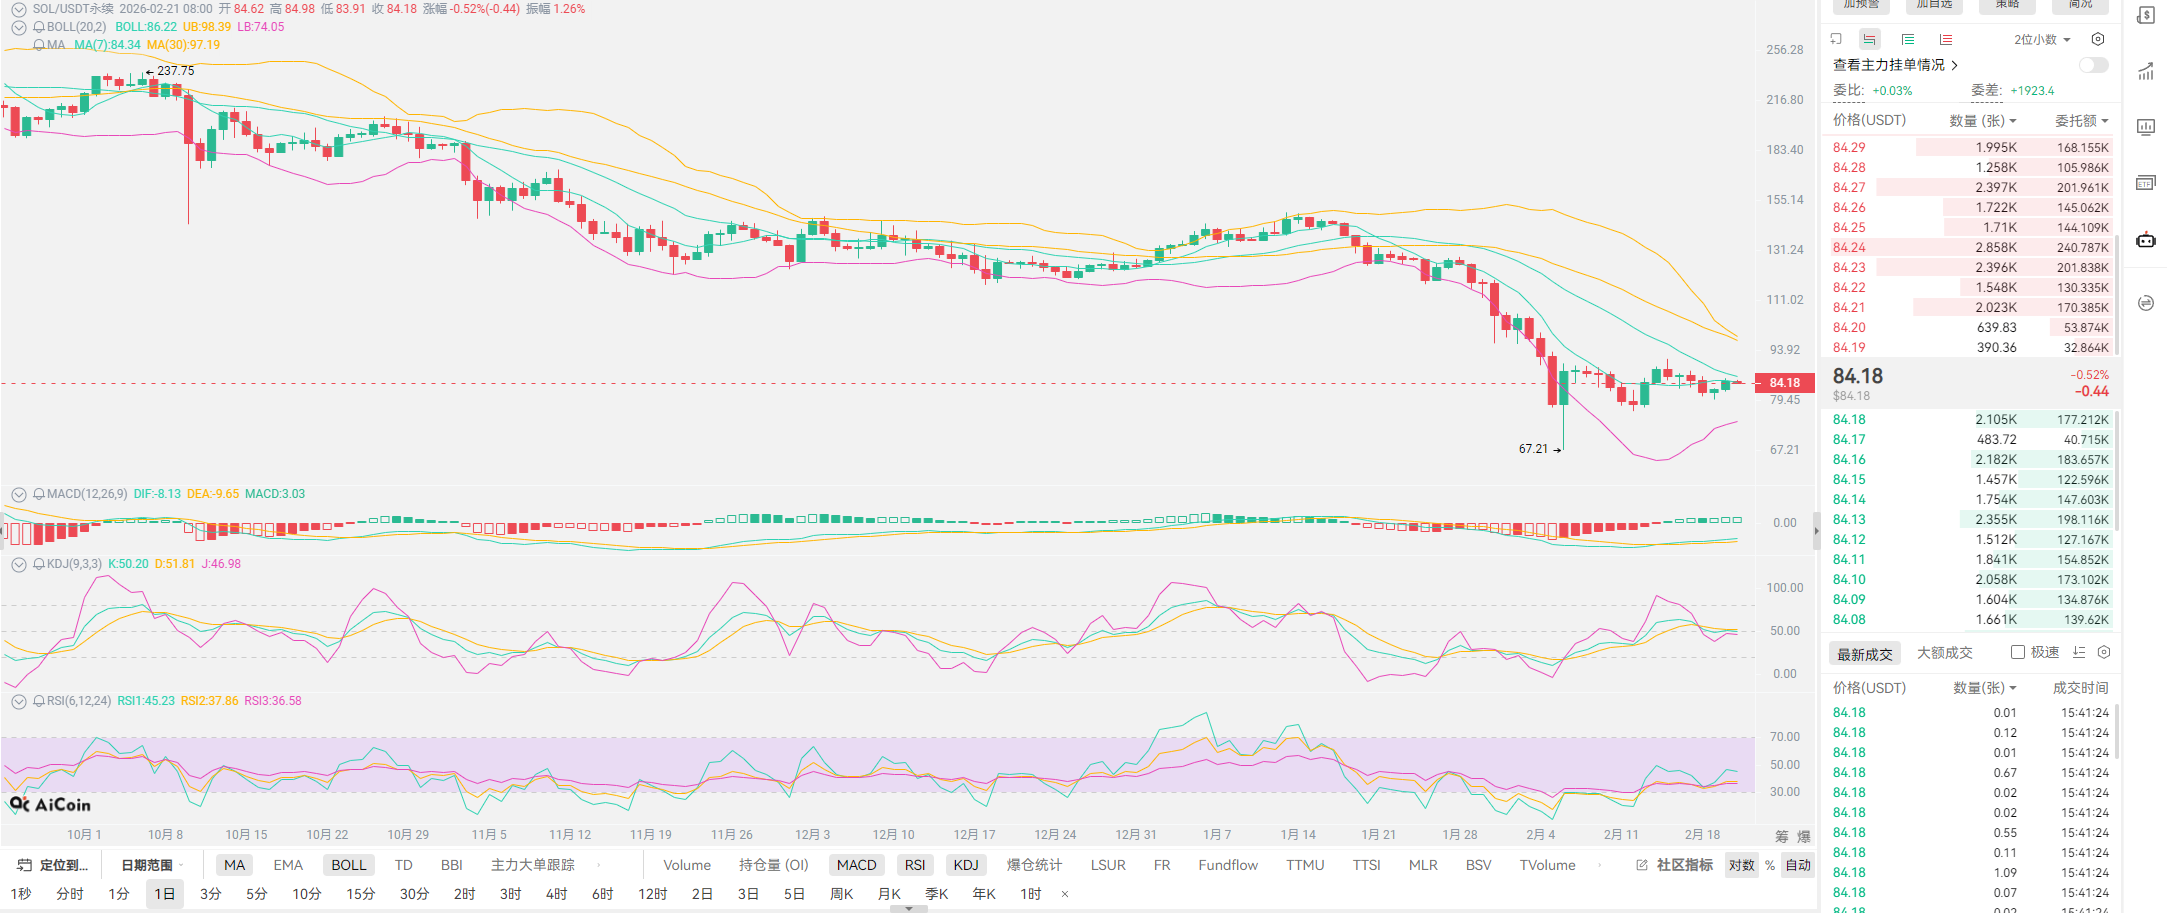The width and height of the screenshot is (2167, 913).
Task: Open the robot assistant icon in right sidebar
Action: pyautogui.click(x=2145, y=240)
